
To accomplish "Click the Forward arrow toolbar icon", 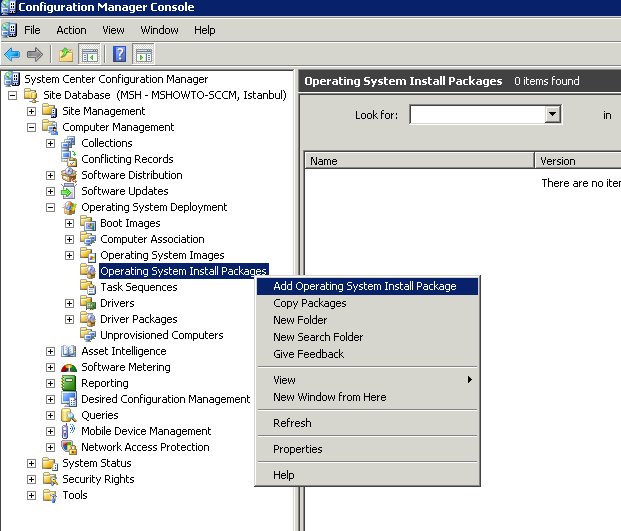I will [x=35, y=54].
